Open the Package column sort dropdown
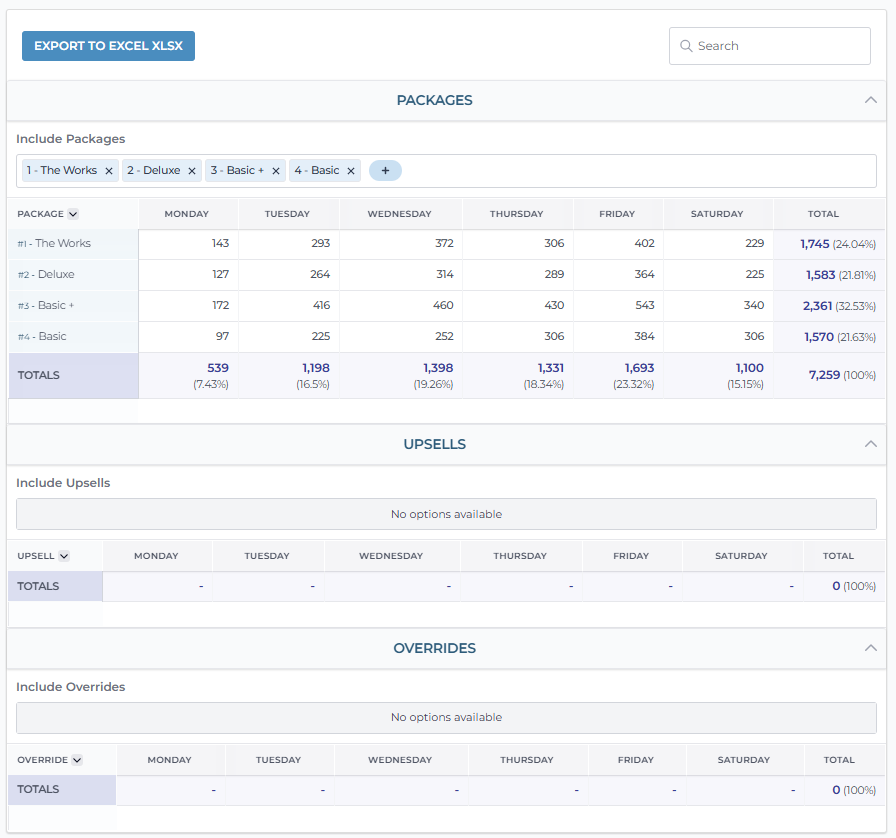This screenshot has height=838, width=896. [x=73, y=214]
